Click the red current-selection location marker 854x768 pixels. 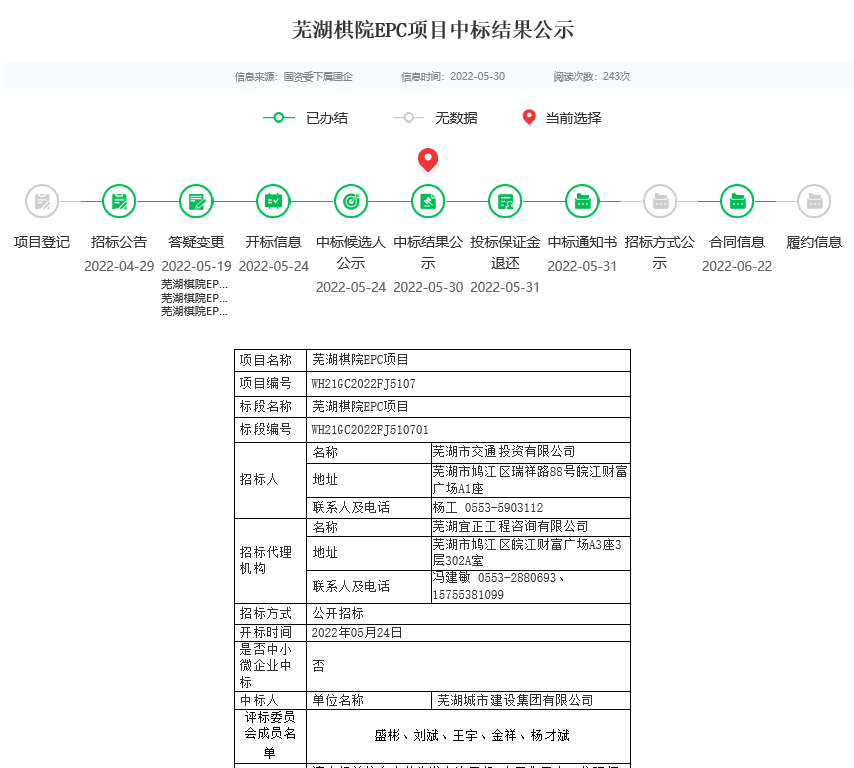coord(428,159)
